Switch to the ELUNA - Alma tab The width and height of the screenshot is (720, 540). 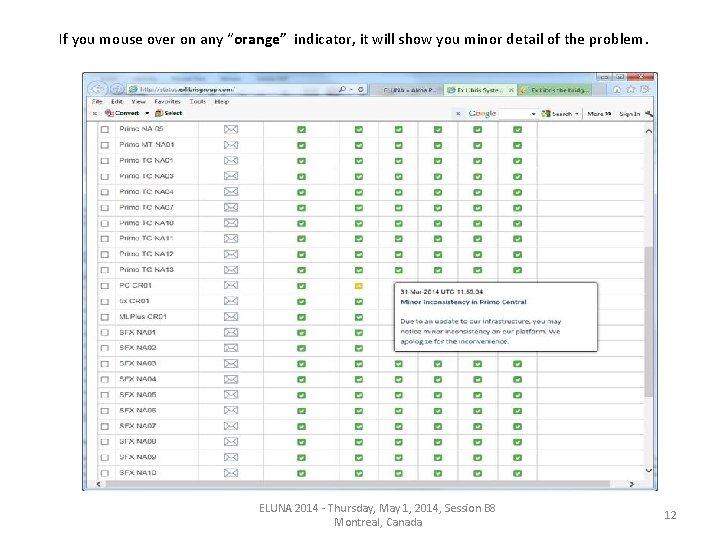click(407, 90)
